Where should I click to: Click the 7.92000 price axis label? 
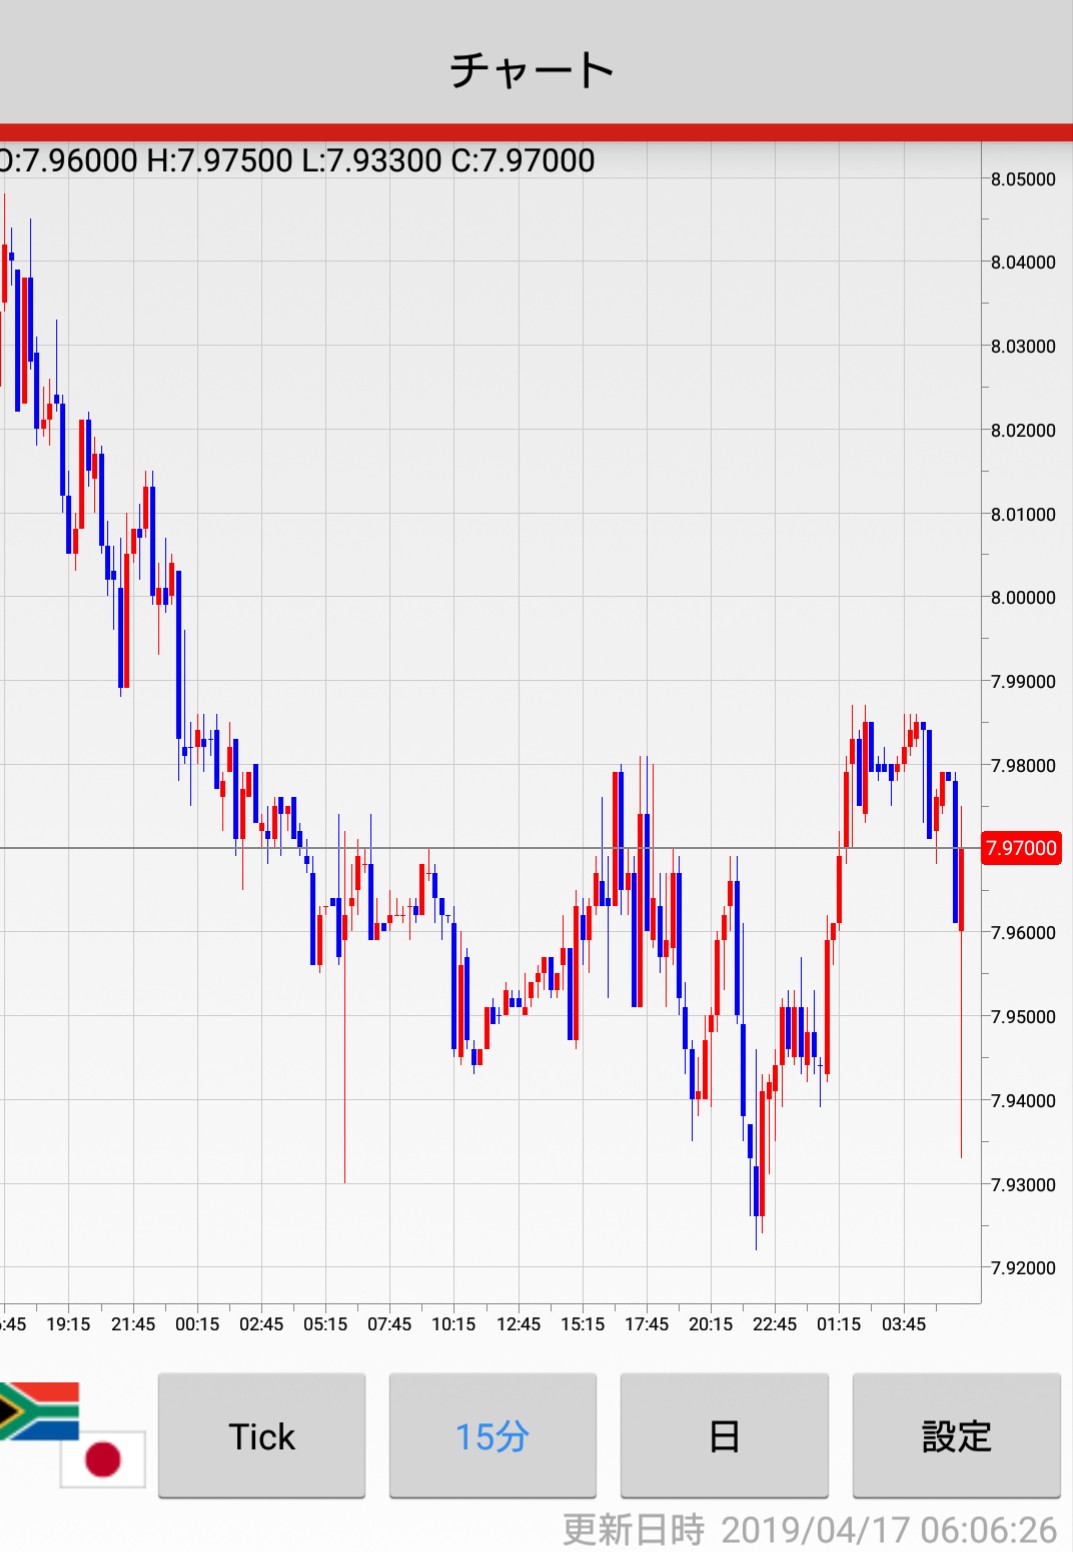click(1023, 1268)
